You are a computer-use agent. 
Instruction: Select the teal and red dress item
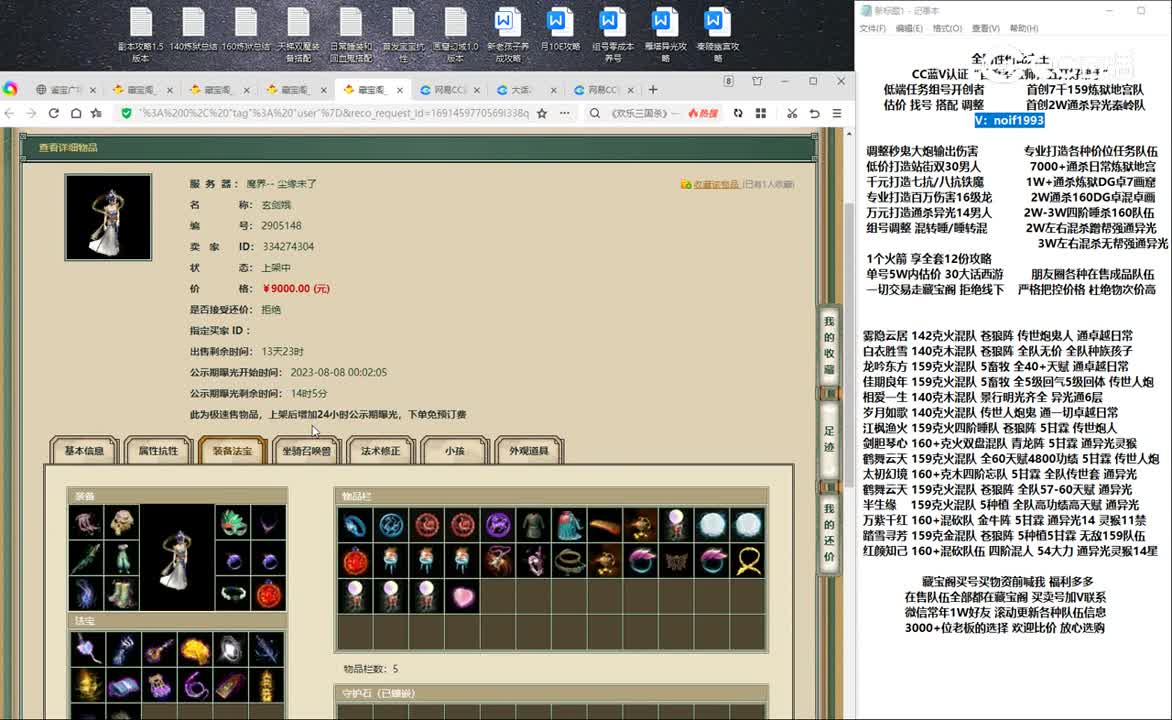point(570,525)
